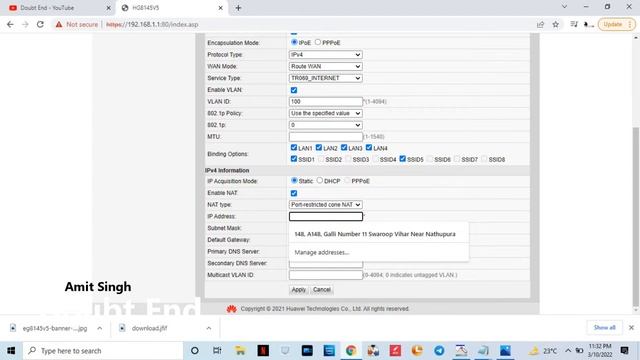This screenshot has width=640, height=360.
Task: Click the weather 23°C taskbar widget
Action: (543, 351)
